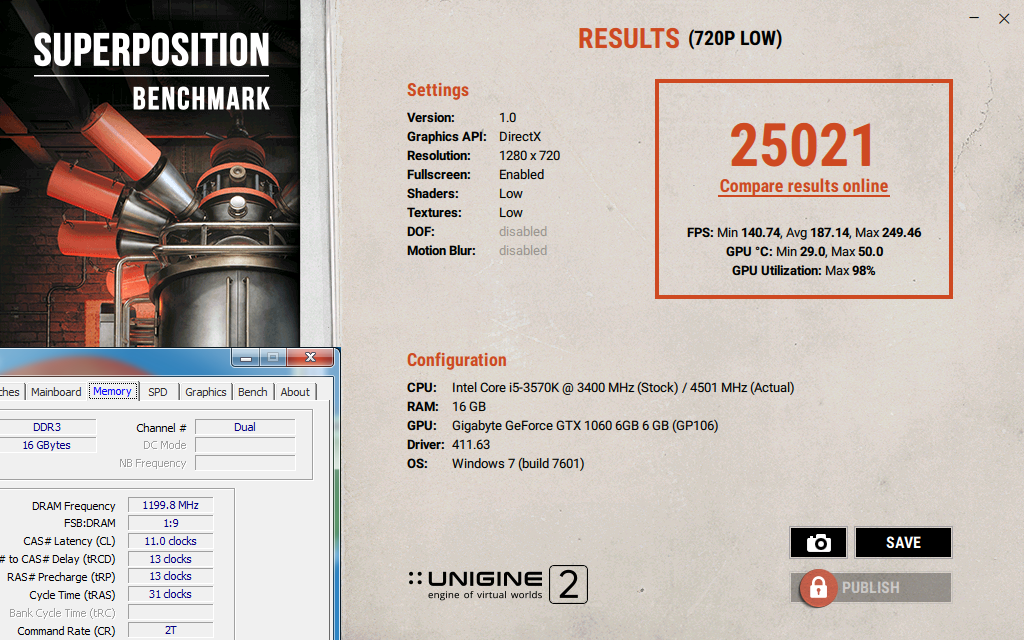Click the Superposition Benchmark title banner

click(152, 72)
